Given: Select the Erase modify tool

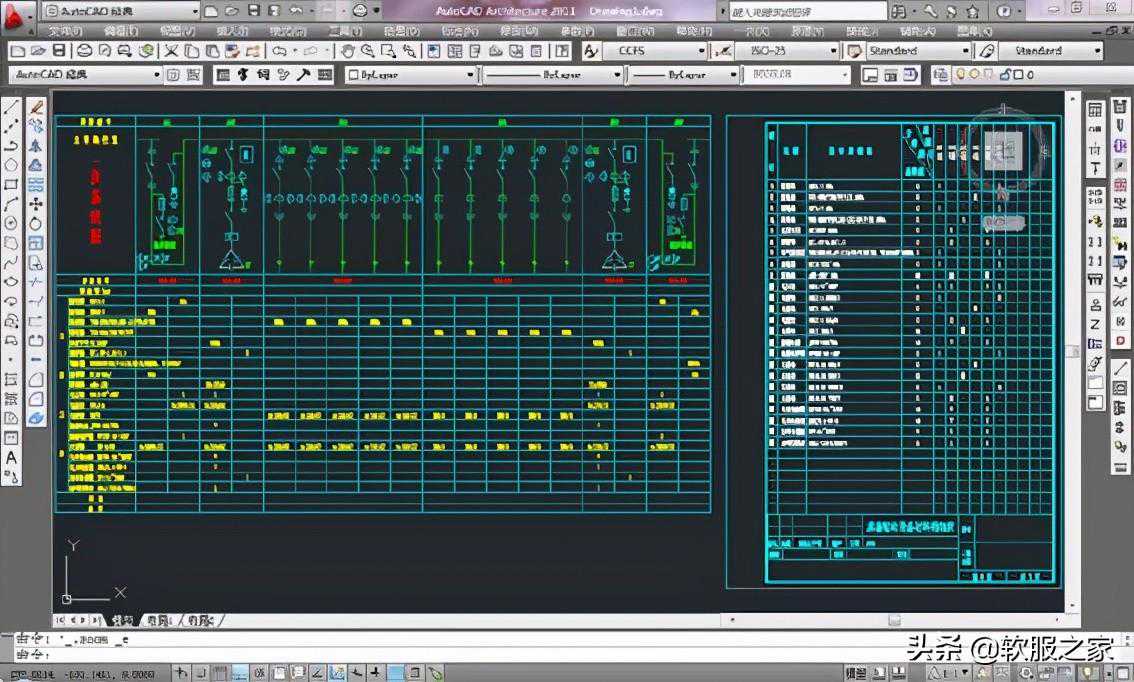Looking at the screenshot, I should 36,108.
